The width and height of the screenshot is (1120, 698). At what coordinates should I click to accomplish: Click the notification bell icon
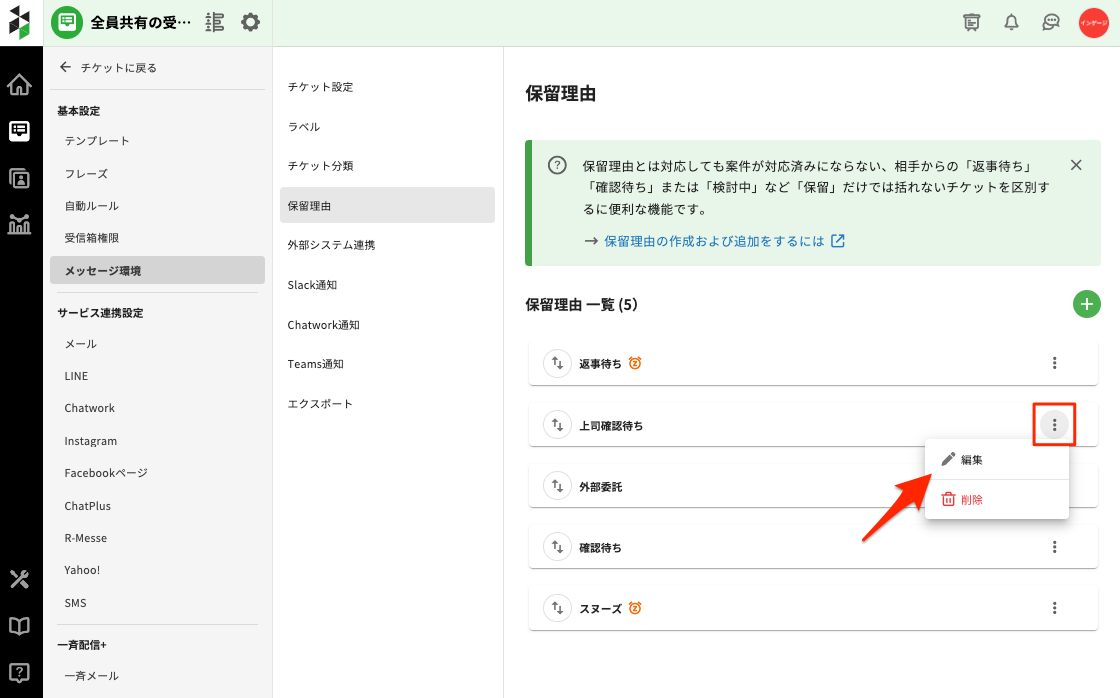tap(1011, 22)
